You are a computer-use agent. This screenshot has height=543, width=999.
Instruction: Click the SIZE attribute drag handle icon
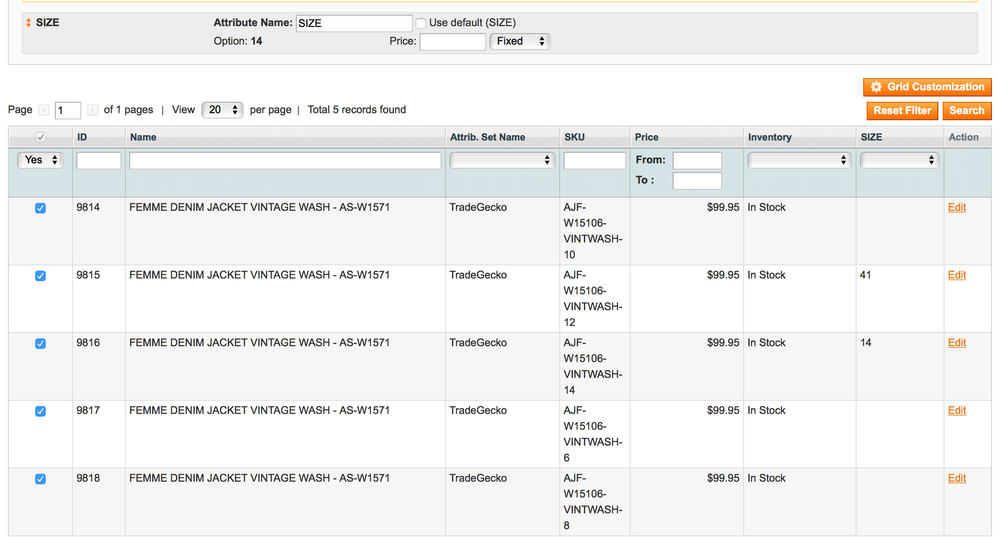coord(28,23)
